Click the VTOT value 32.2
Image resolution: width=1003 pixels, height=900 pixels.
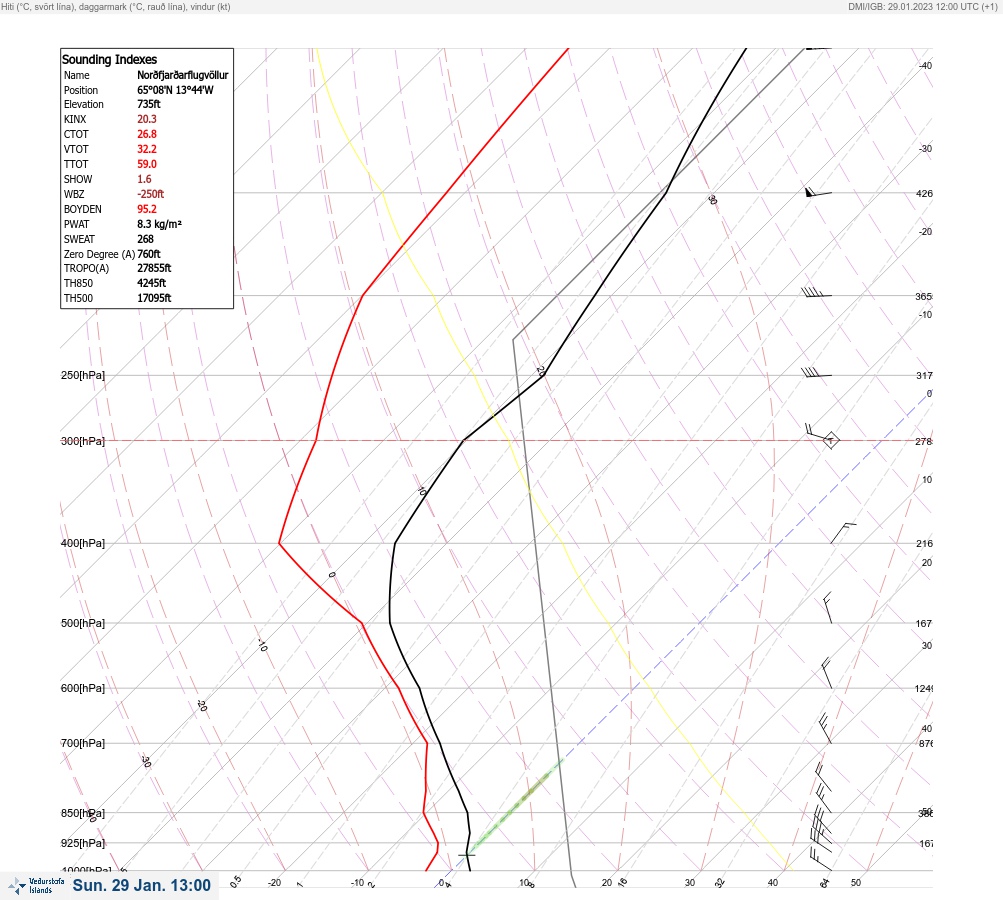(x=146, y=149)
